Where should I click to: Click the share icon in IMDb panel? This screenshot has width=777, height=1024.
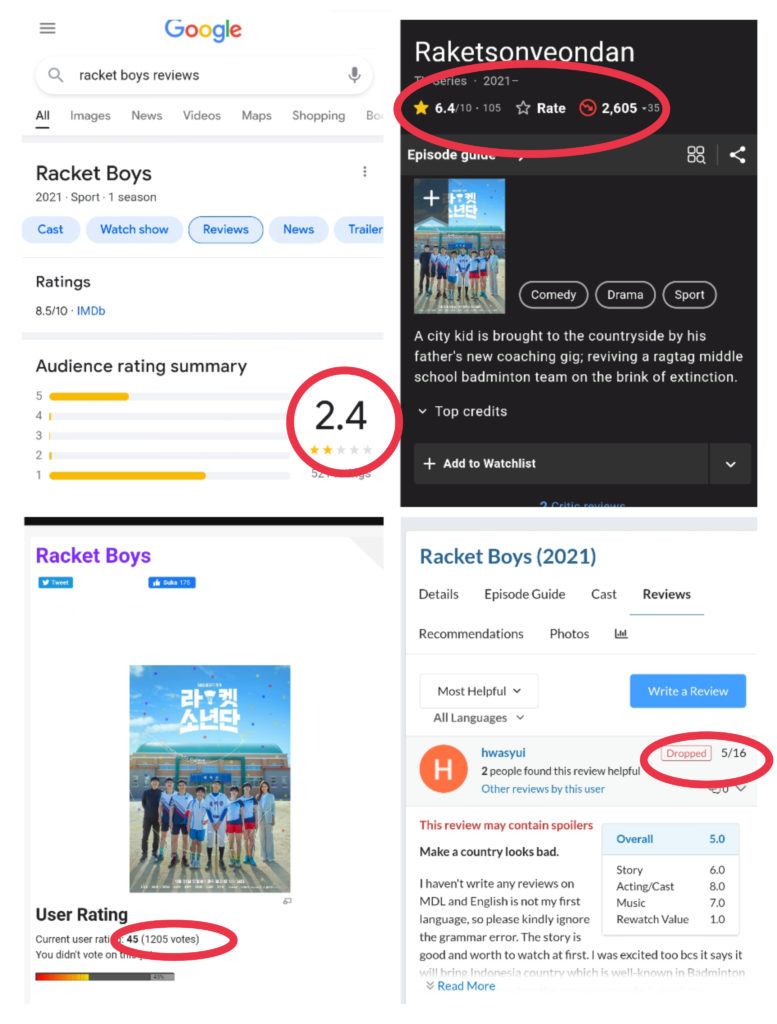[737, 155]
